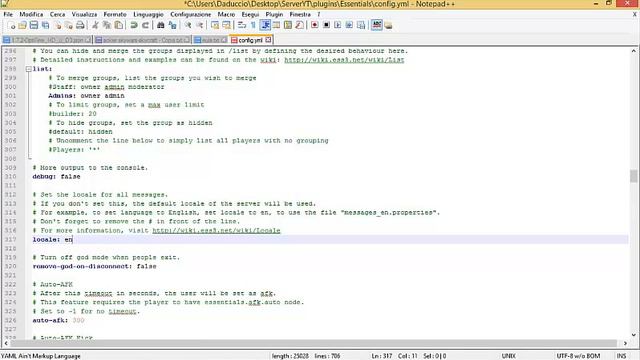Click the vertical scrollbar thumb
Screen dimensions: 640x360
pos(633,176)
